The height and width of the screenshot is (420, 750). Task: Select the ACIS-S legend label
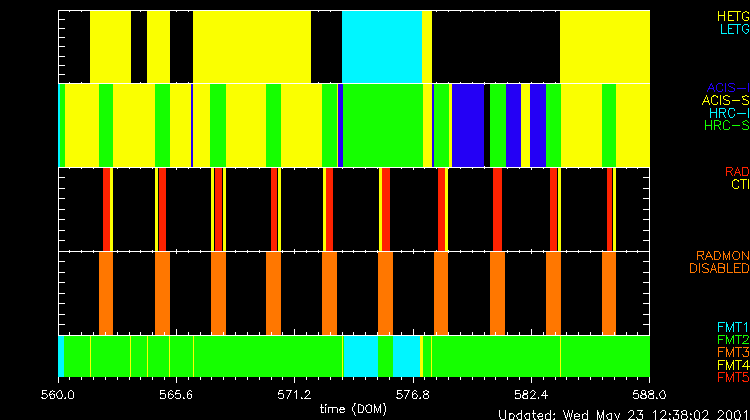click(725, 101)
